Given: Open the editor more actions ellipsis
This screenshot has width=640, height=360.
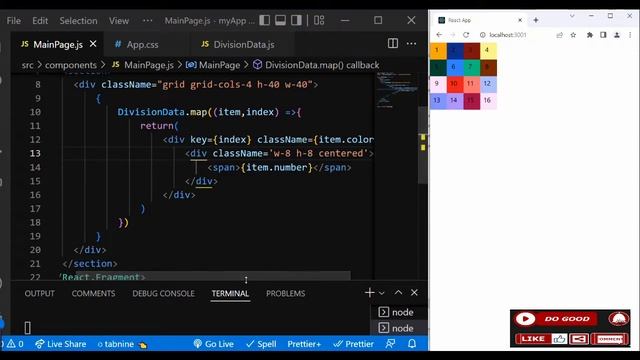Looking at the screenshot, I should pyautogui.click(x=411, y=43).
